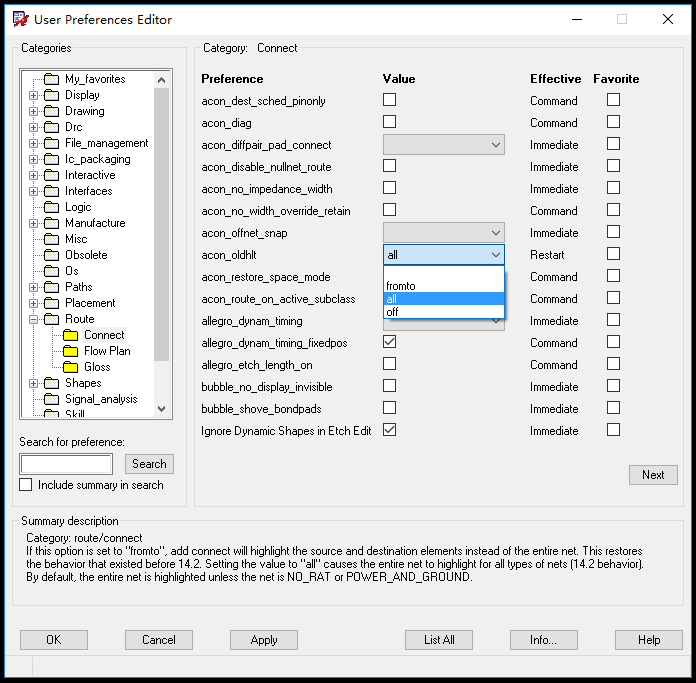Image resolution: width=696 pixels, height=683 pixels.
Task: Check bubble_shove_bondpads value checkbox
Action: (x=389, y=408)
